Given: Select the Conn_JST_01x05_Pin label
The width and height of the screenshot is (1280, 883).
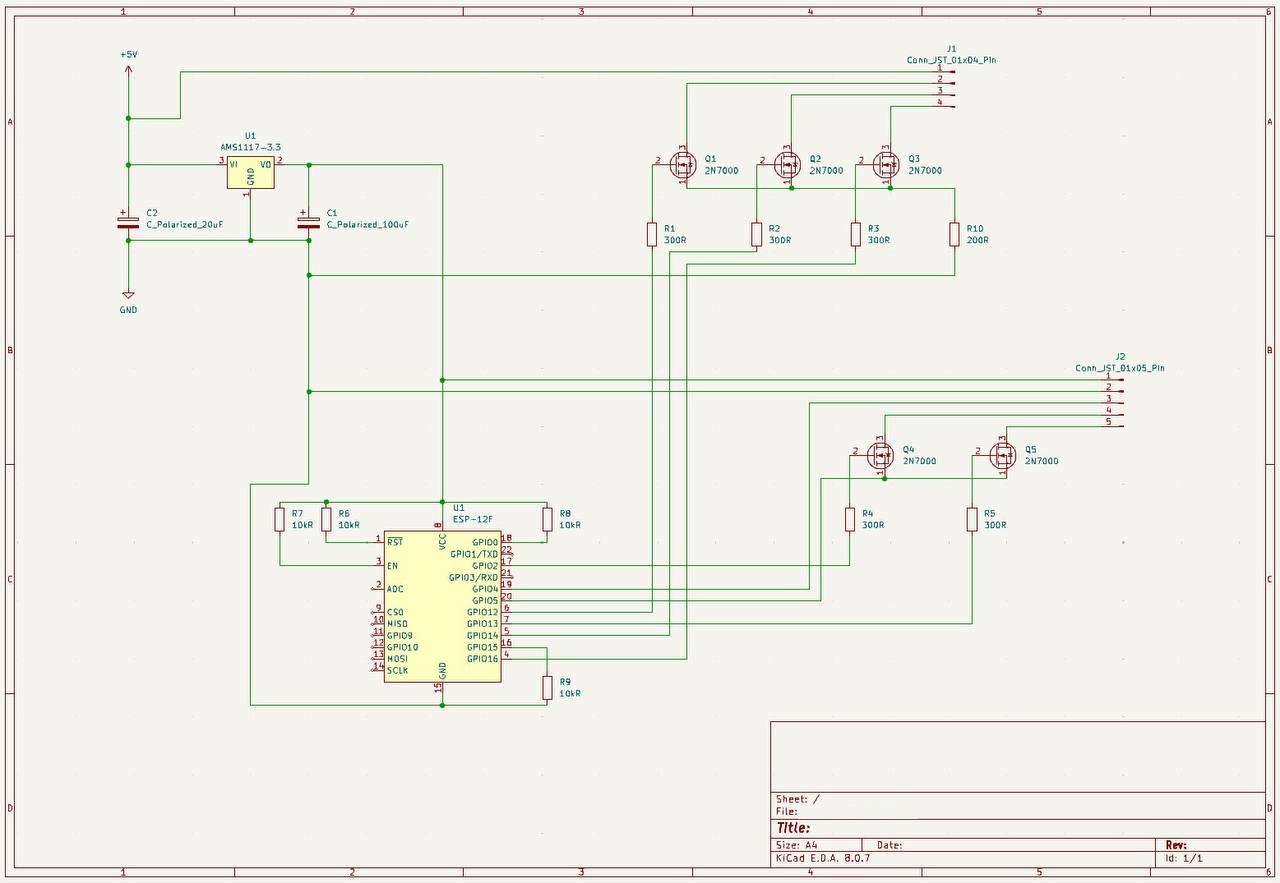Looking at the screenshot, I should 1120,368.
